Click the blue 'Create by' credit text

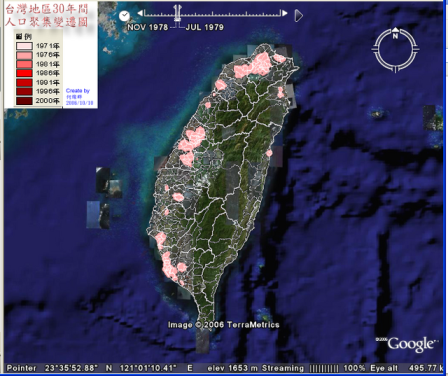78,91
